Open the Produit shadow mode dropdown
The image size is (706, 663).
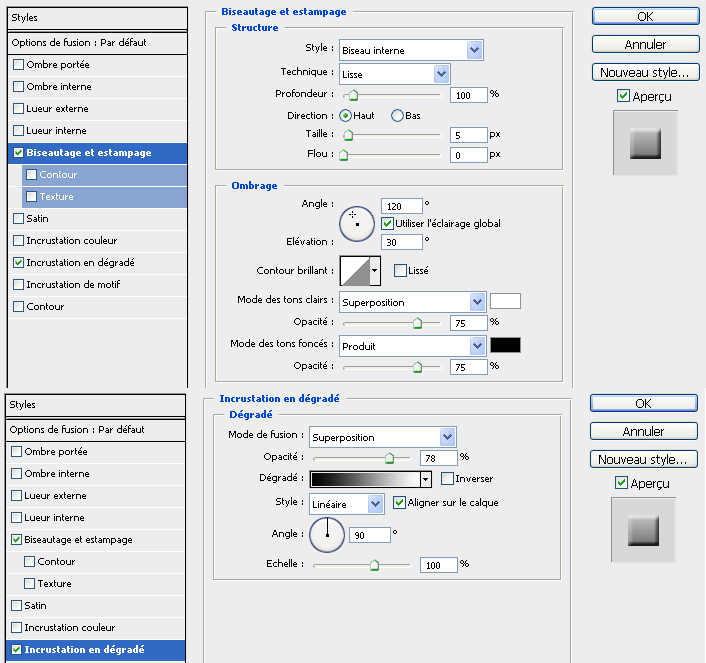point(411,345)
